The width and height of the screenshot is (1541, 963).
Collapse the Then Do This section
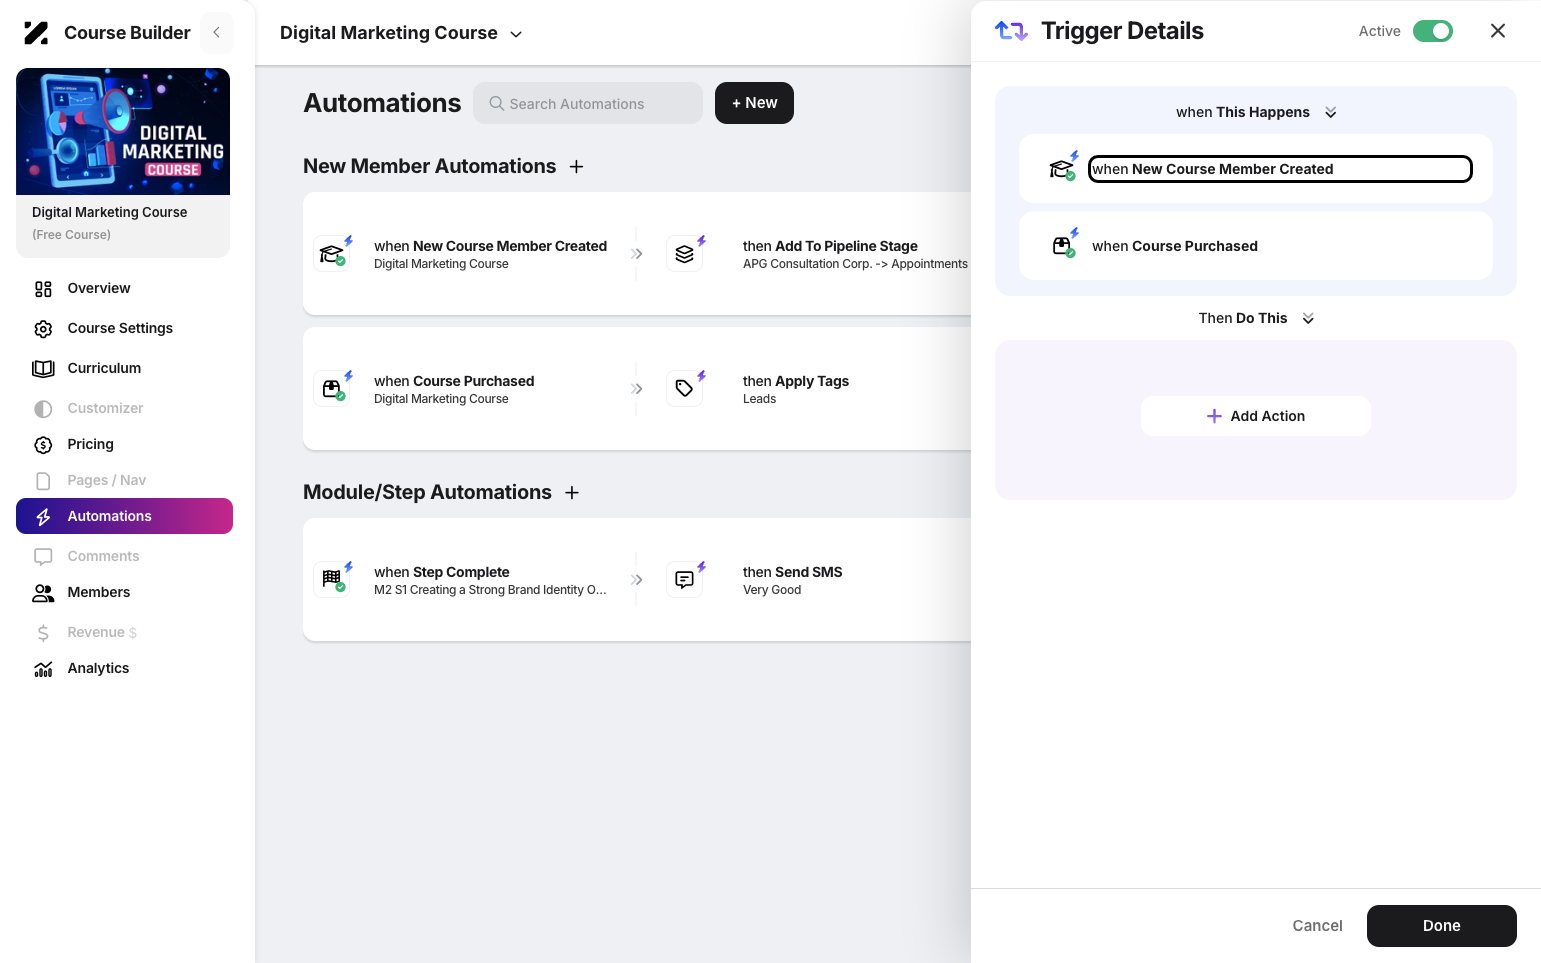[x=1308, y=318]
